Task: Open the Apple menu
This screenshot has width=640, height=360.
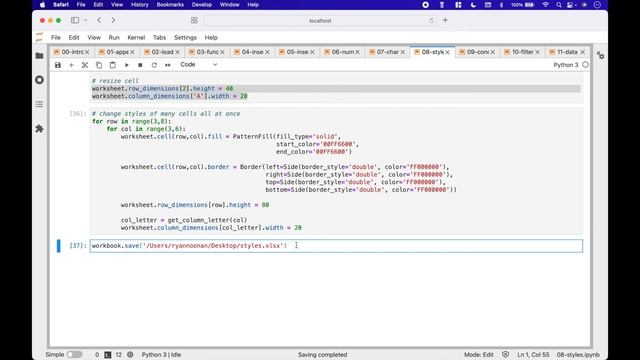Action: (42, 5)
